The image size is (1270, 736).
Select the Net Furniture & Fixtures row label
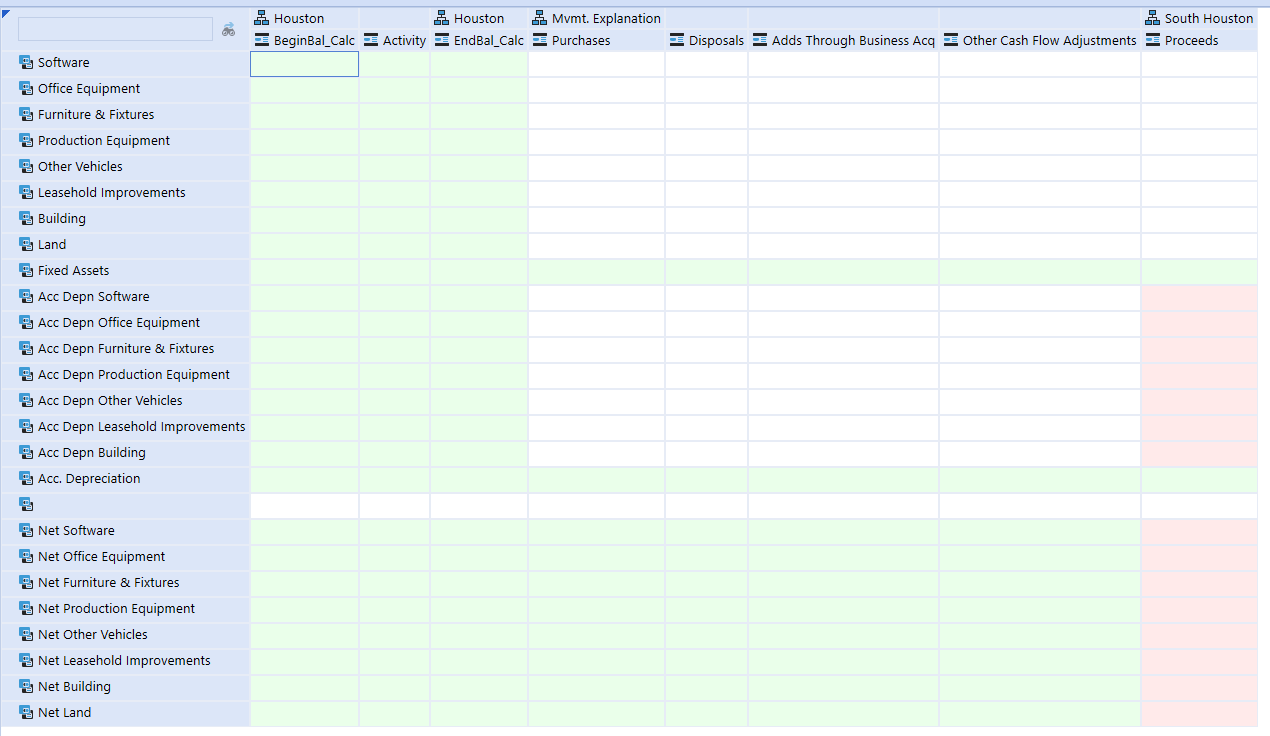(x=109, y=583)
